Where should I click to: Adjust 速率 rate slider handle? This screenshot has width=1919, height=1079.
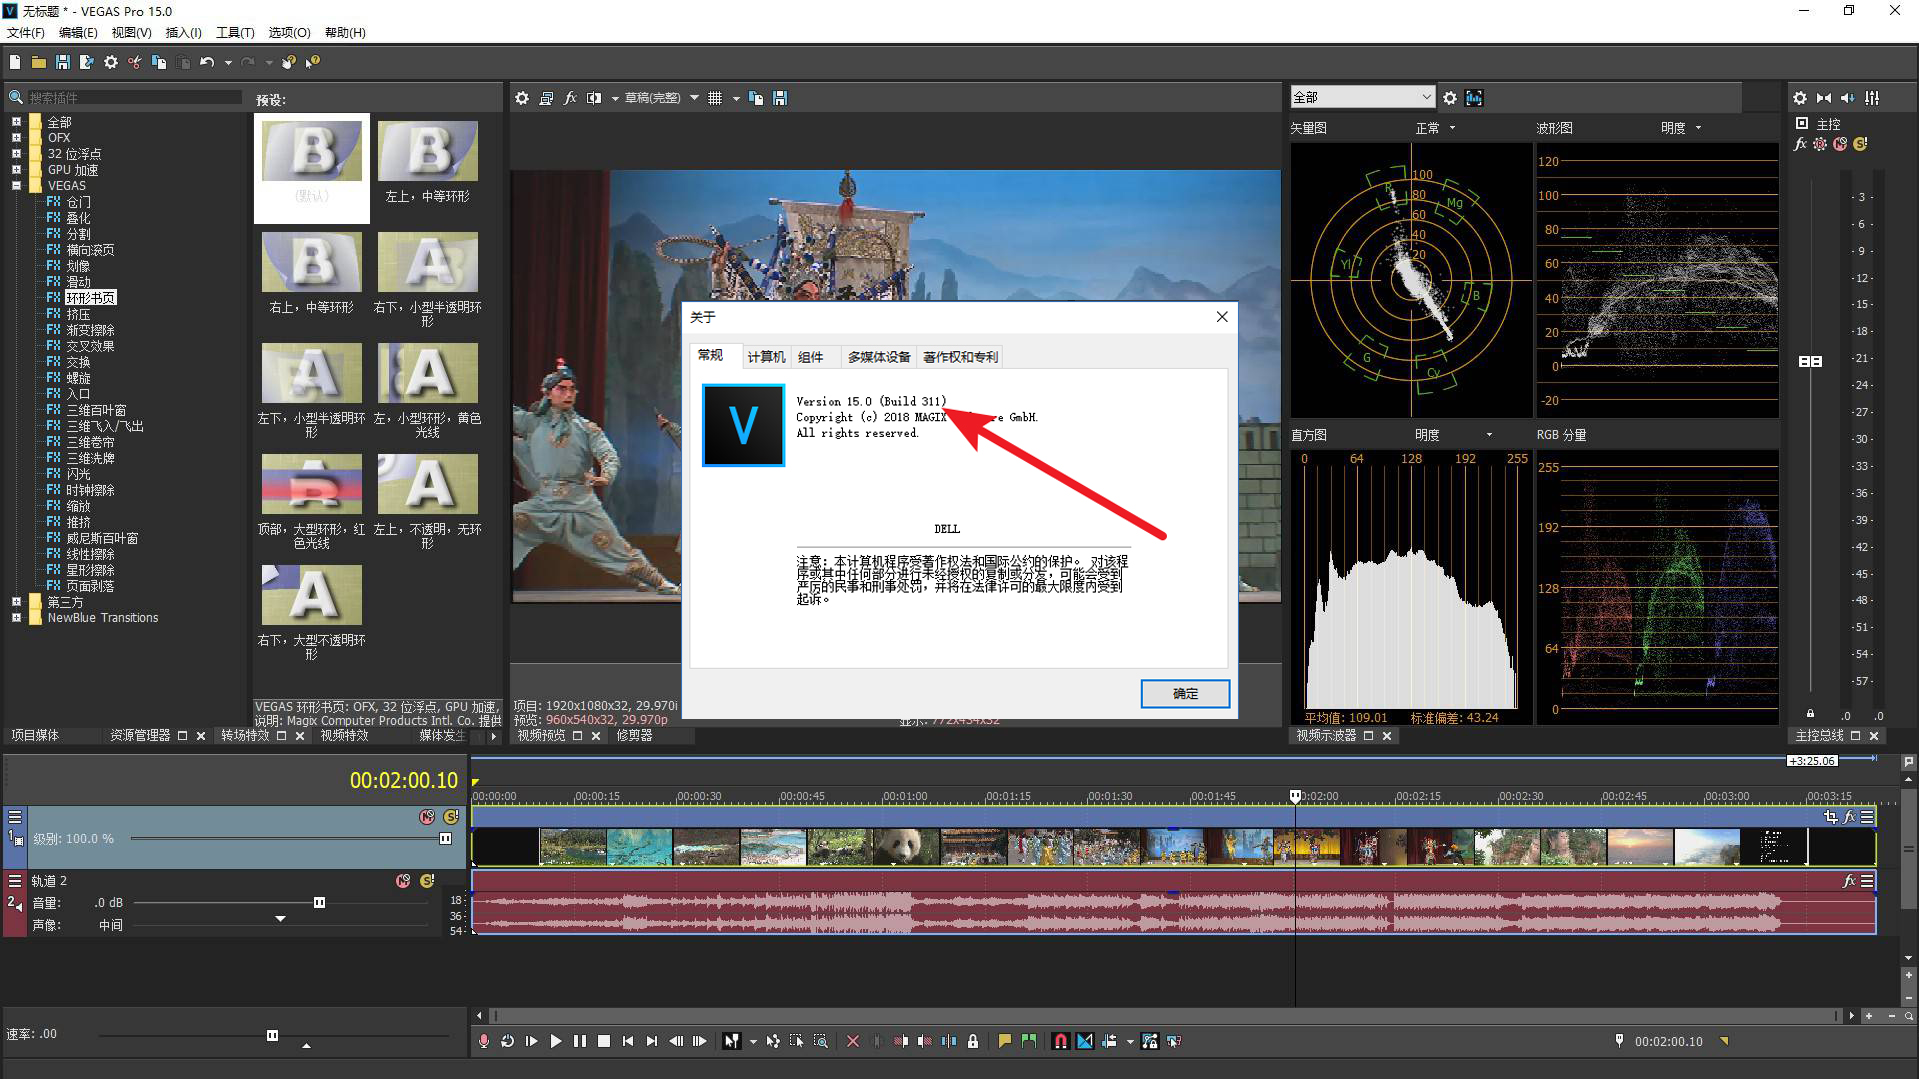[x=272, y=1035]
